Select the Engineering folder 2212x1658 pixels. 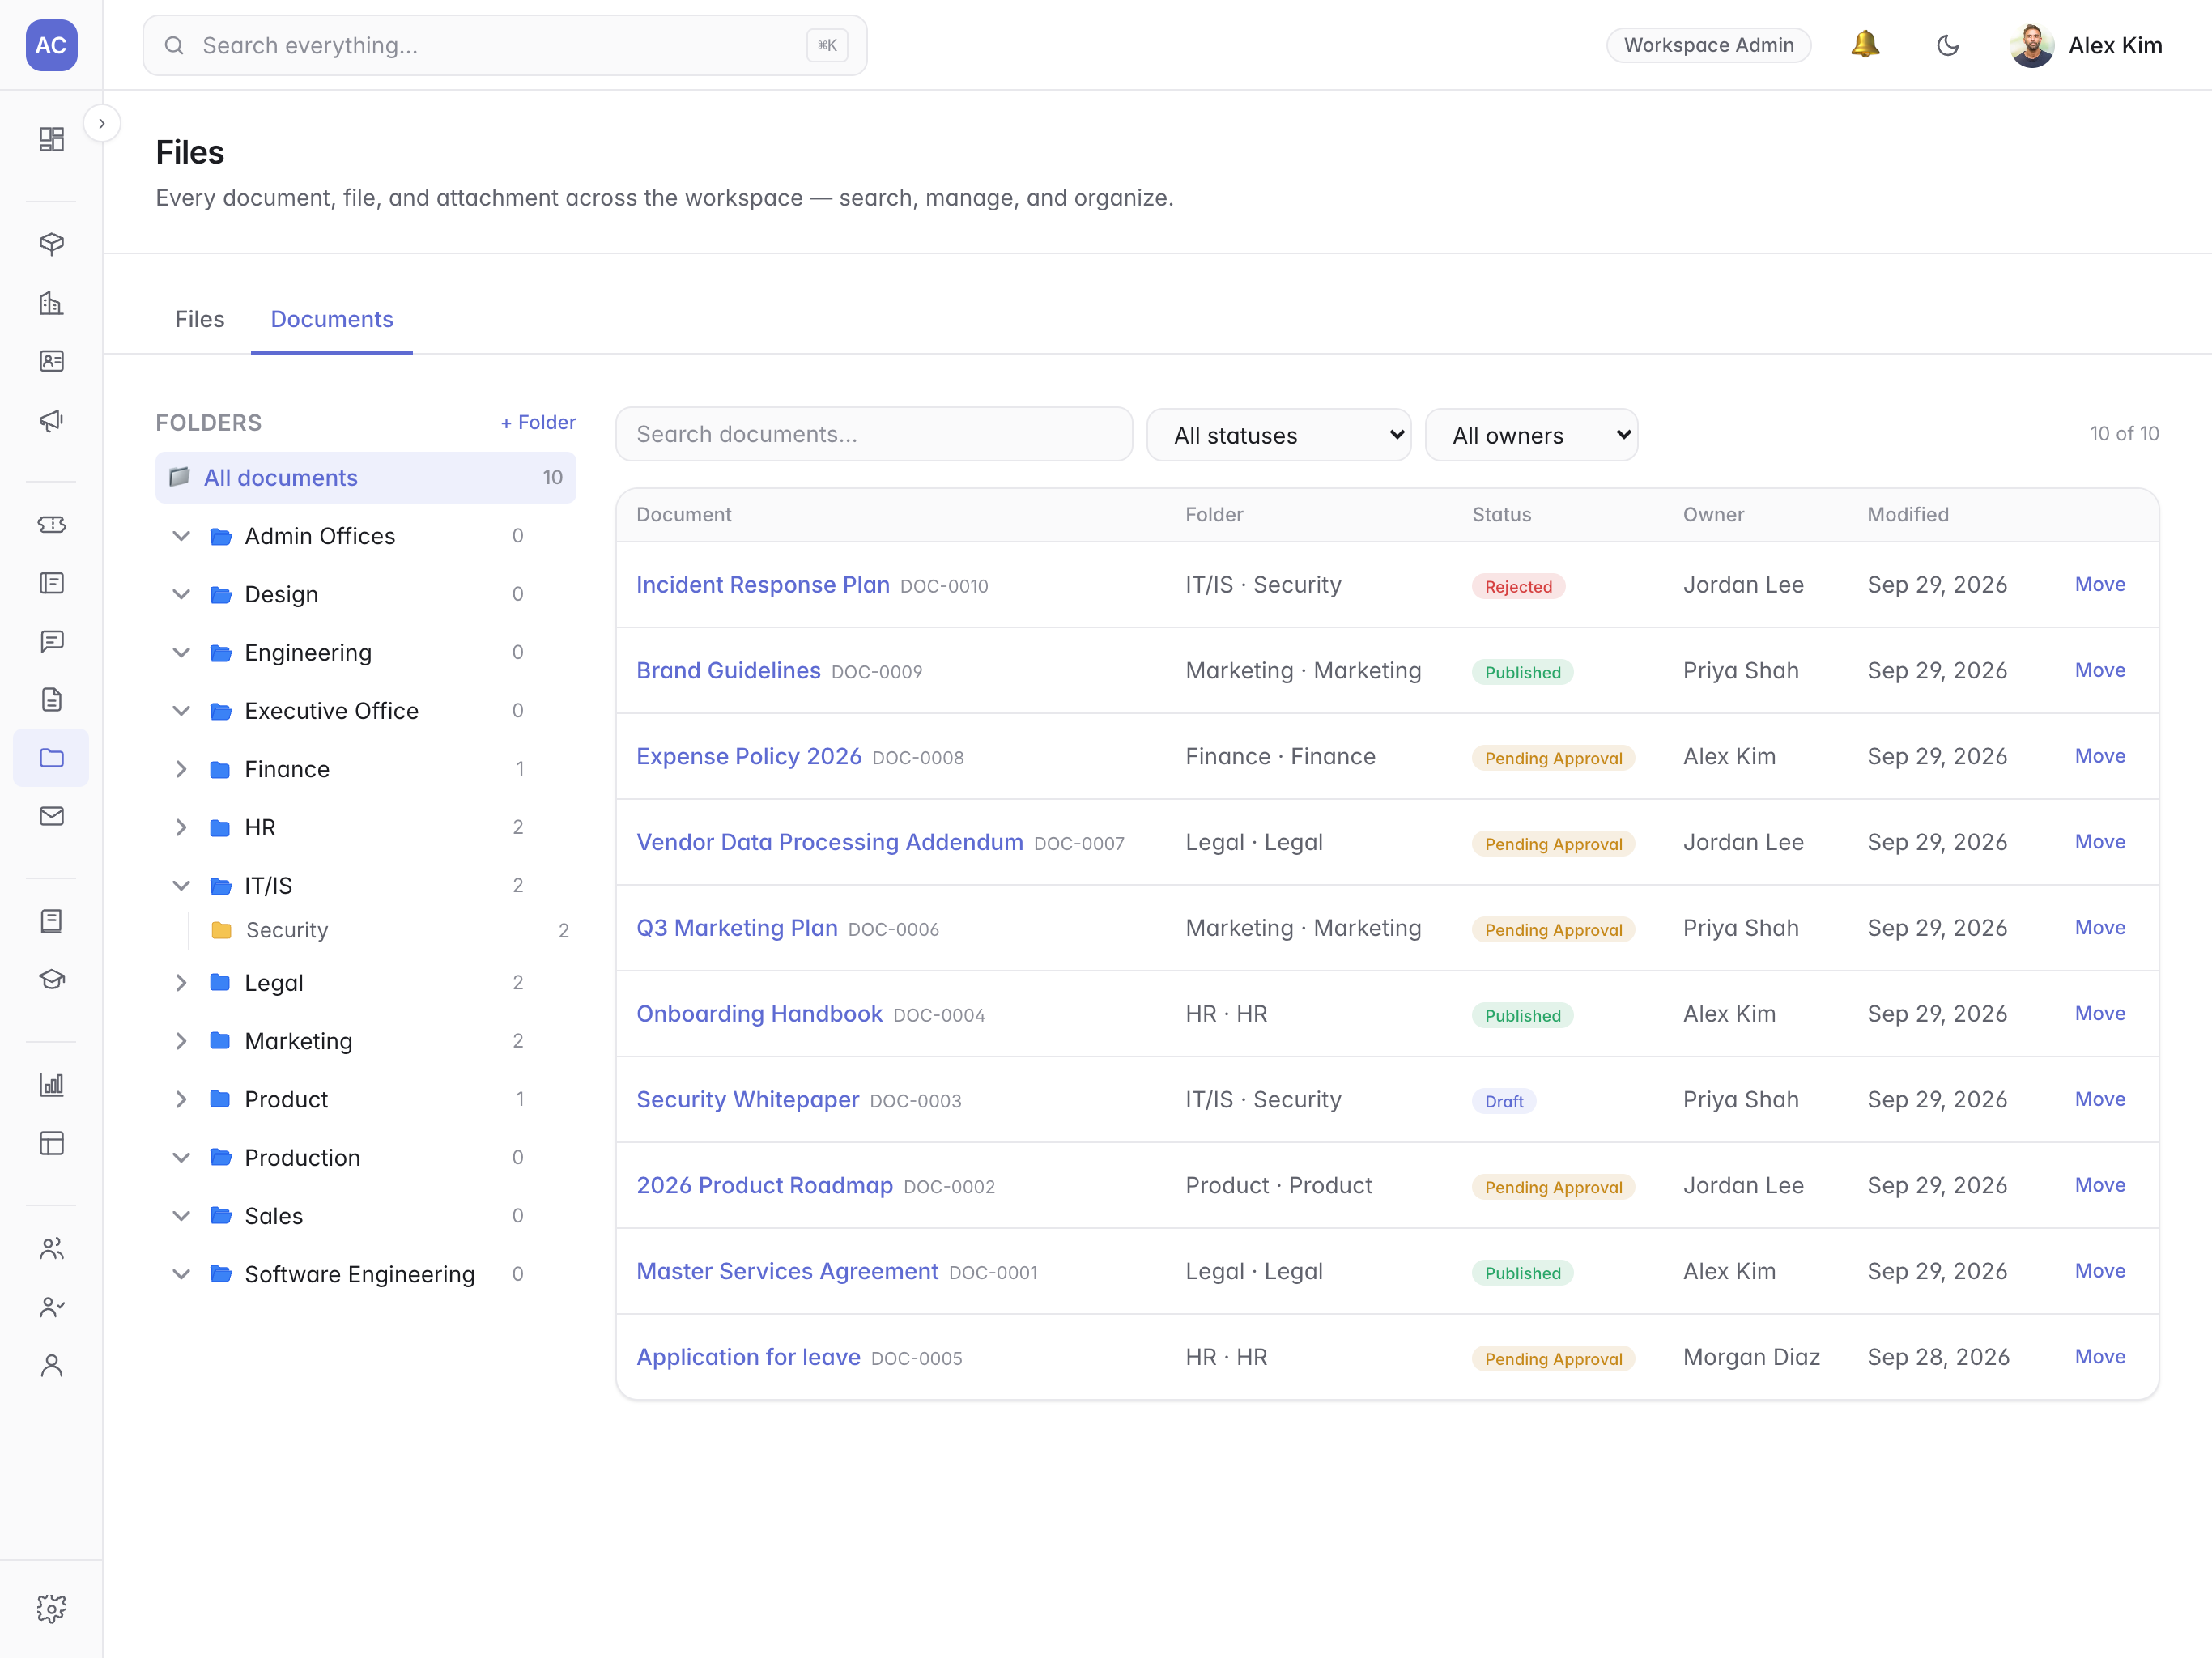[x=308, y=652]
